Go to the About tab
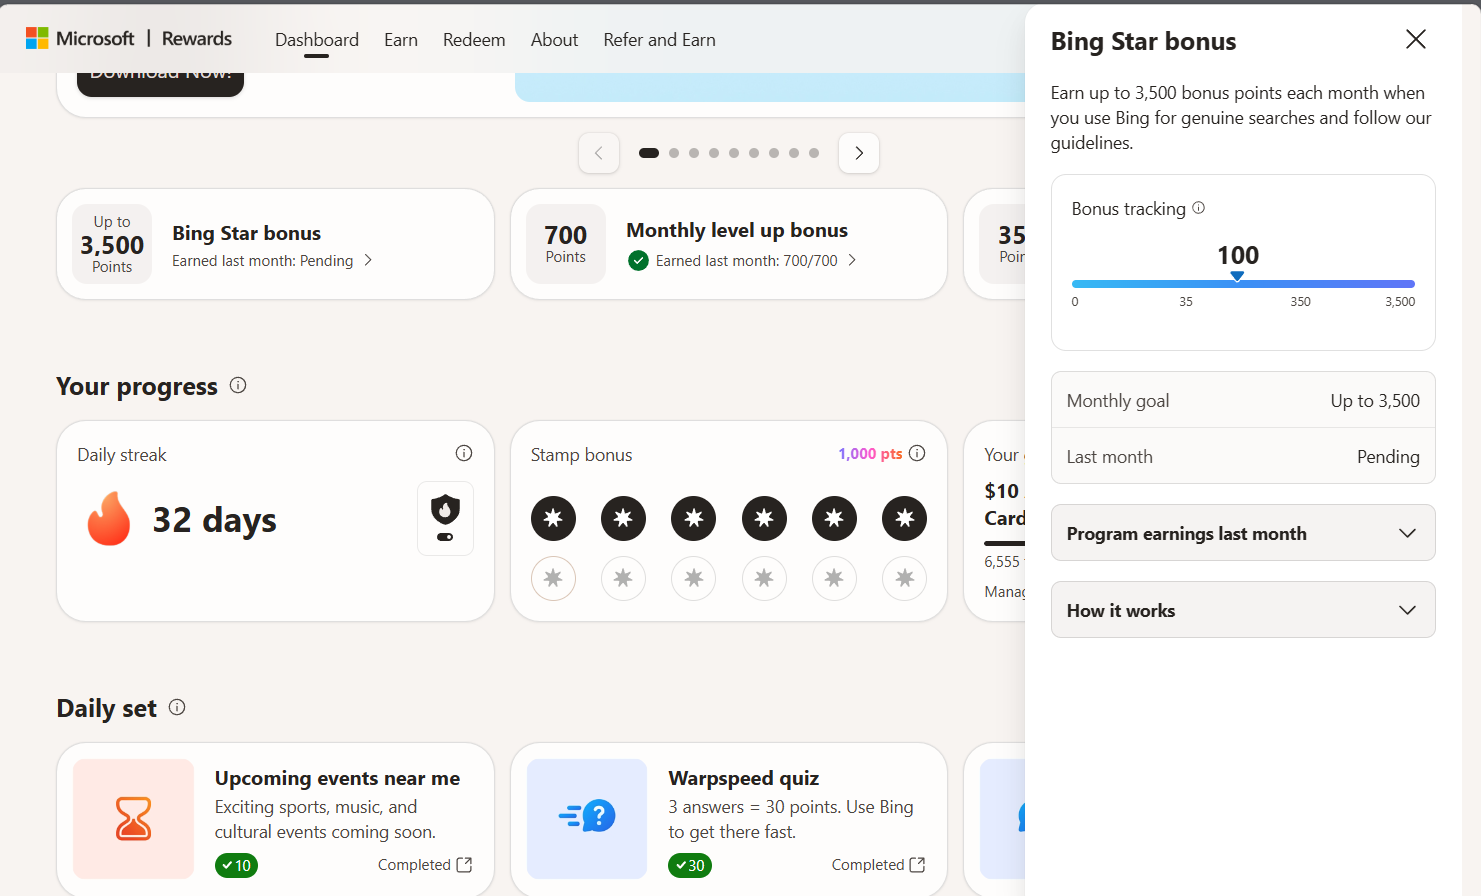1481x896 pixels. coord(554,40)
